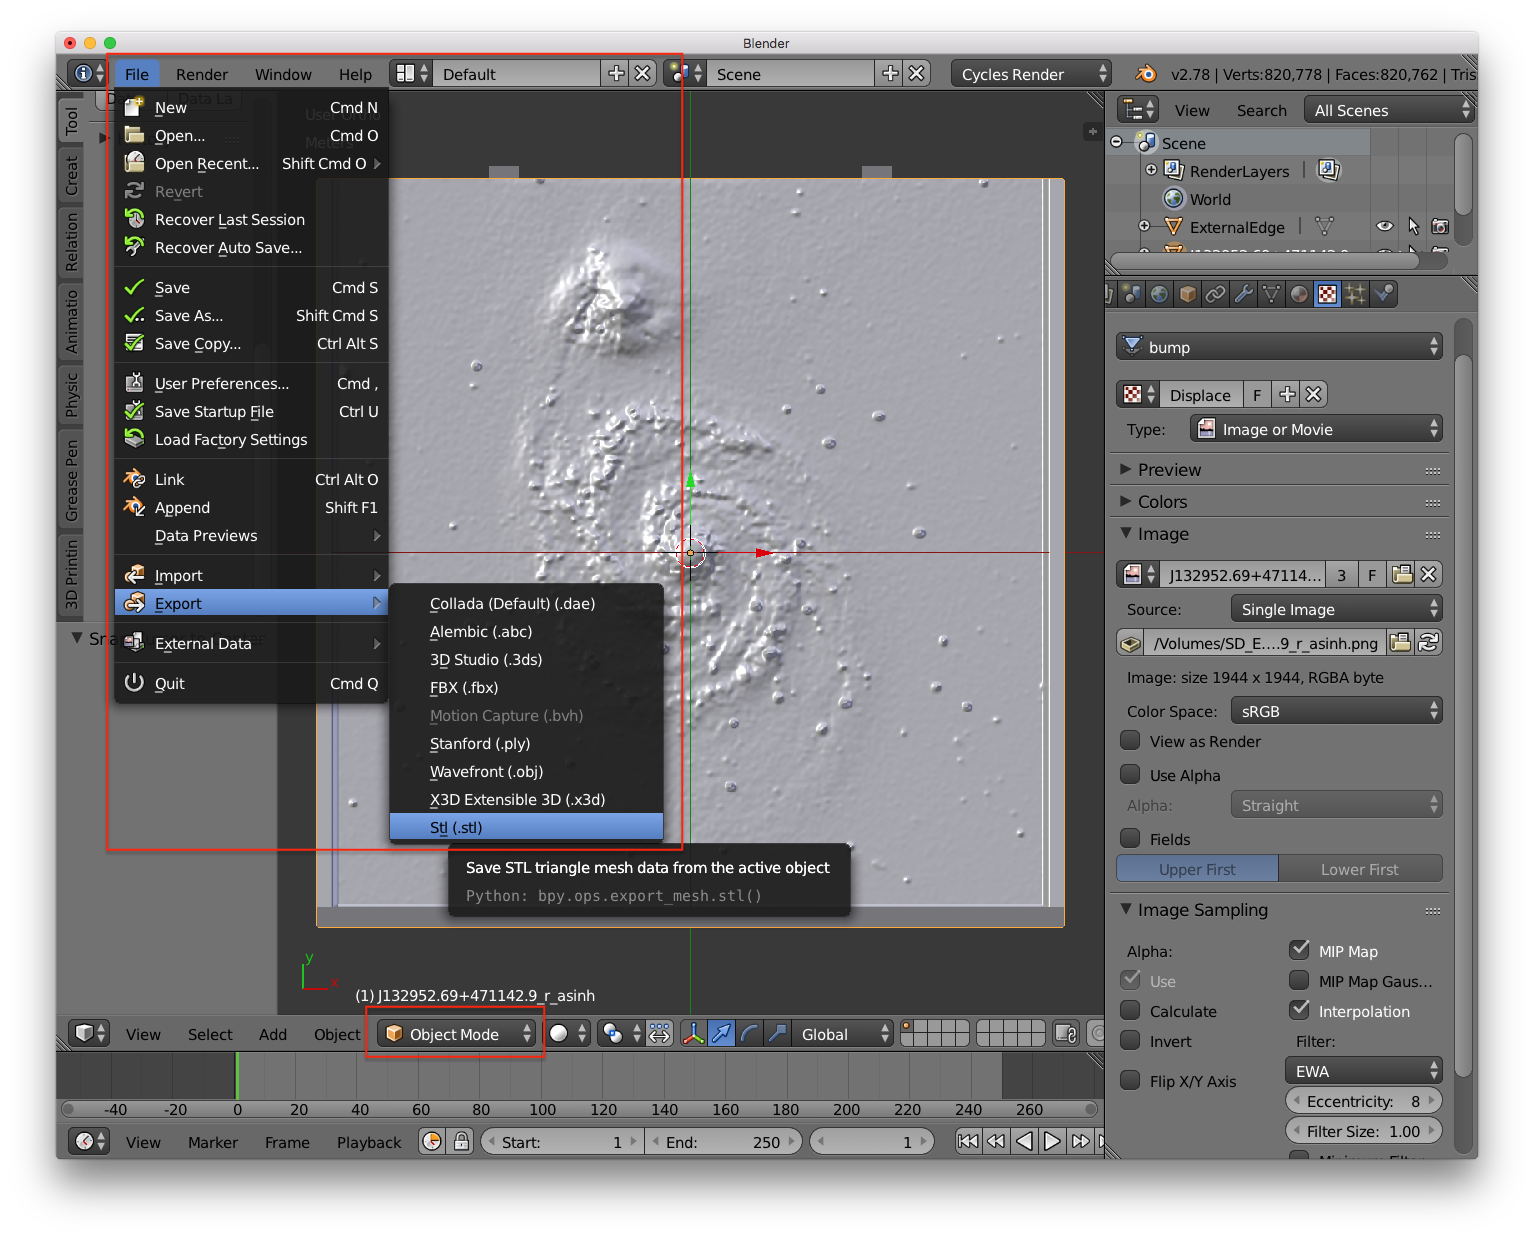
Task: Enable the Invert checkbox in Image Sampling
Action: click(1131, 1041)
